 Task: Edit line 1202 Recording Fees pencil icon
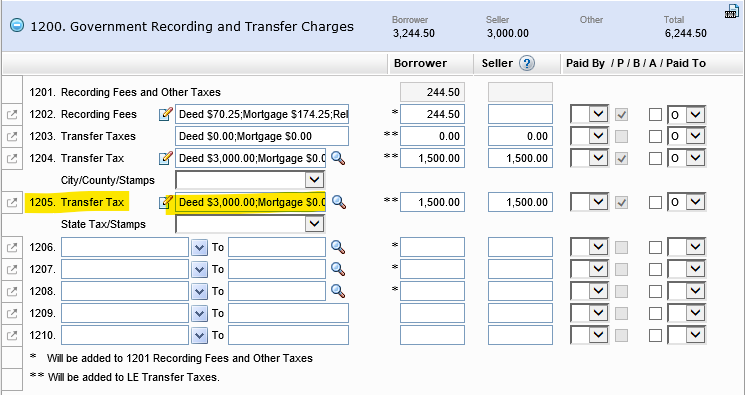coord(165,114)
